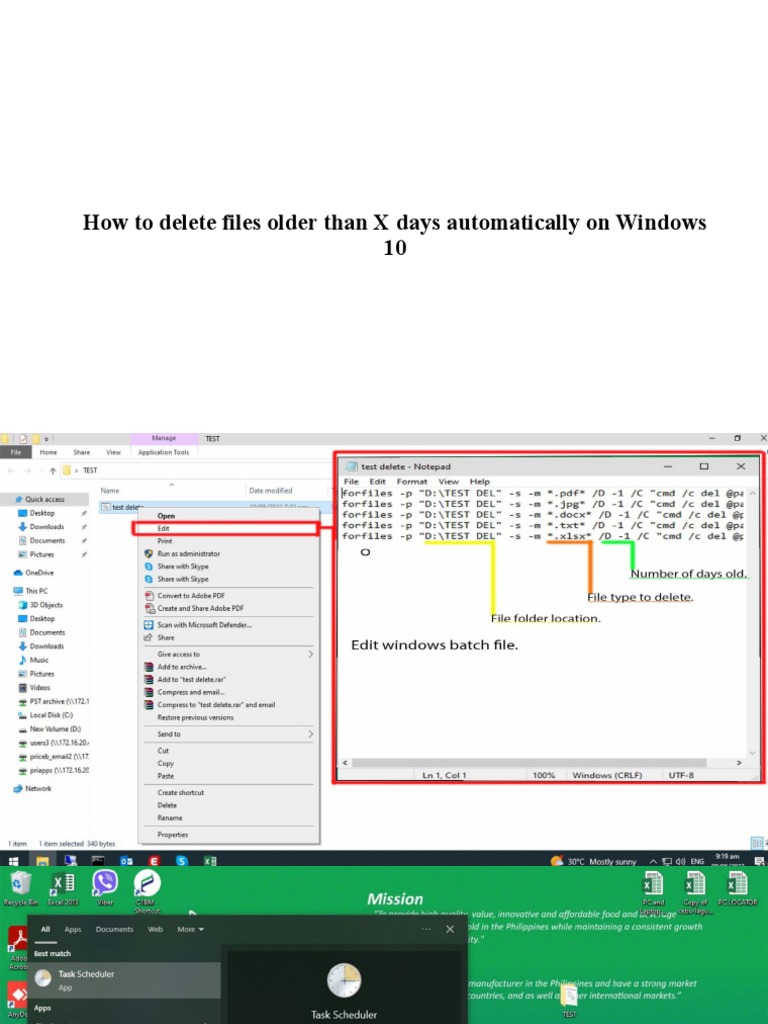
Task: Open the Help menu in Notepad
Action: (479, 481)
